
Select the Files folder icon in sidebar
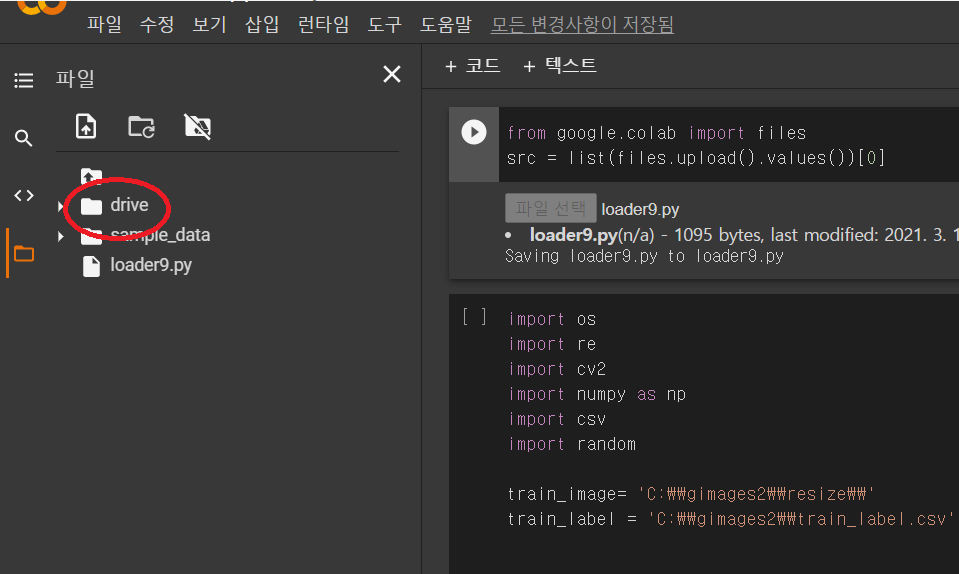click(24, 253)
